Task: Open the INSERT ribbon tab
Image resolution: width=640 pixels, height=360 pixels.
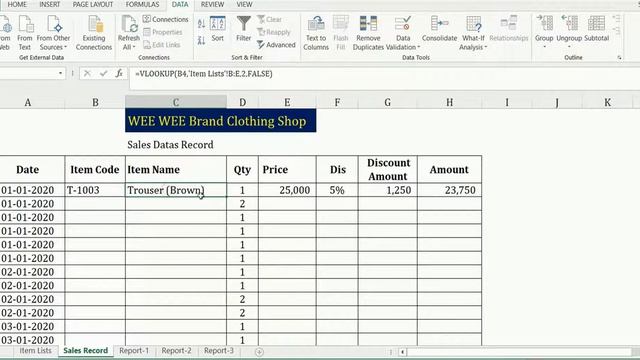Action: tap(49, 4)
